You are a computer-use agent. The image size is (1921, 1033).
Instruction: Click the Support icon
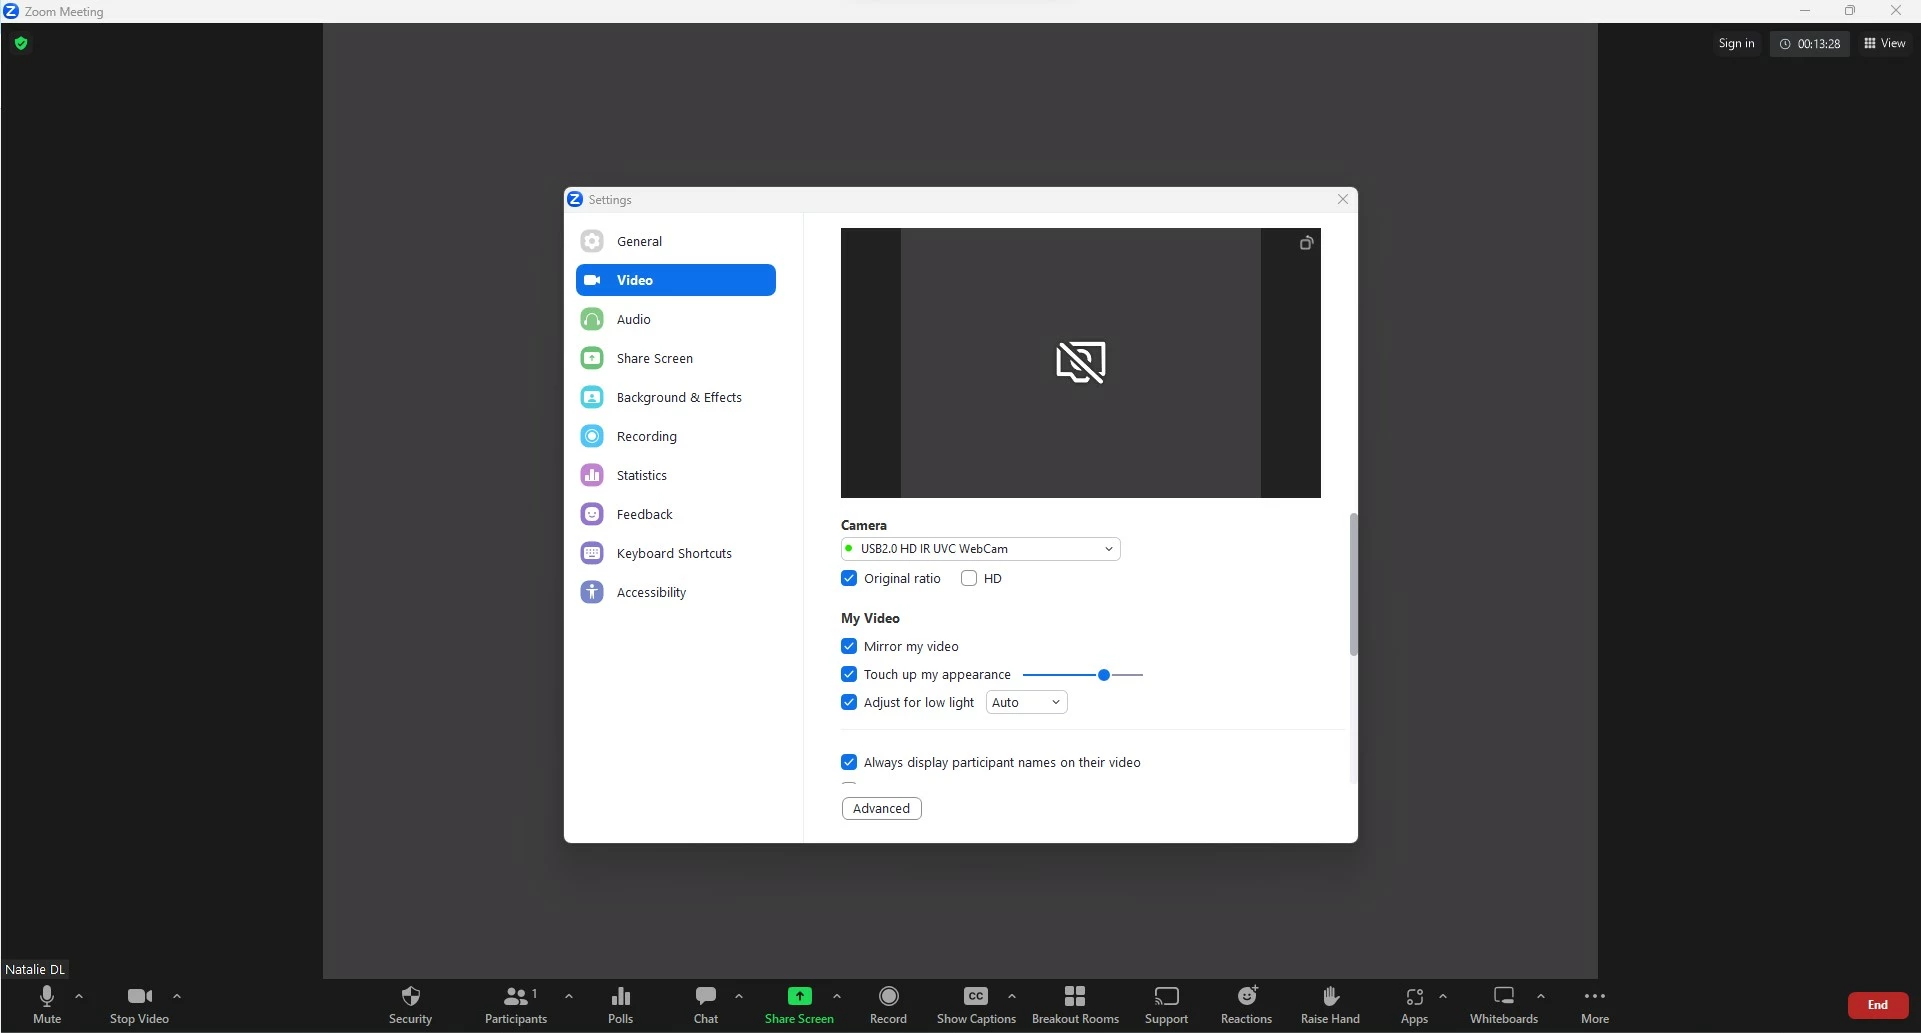point(1166,996)
